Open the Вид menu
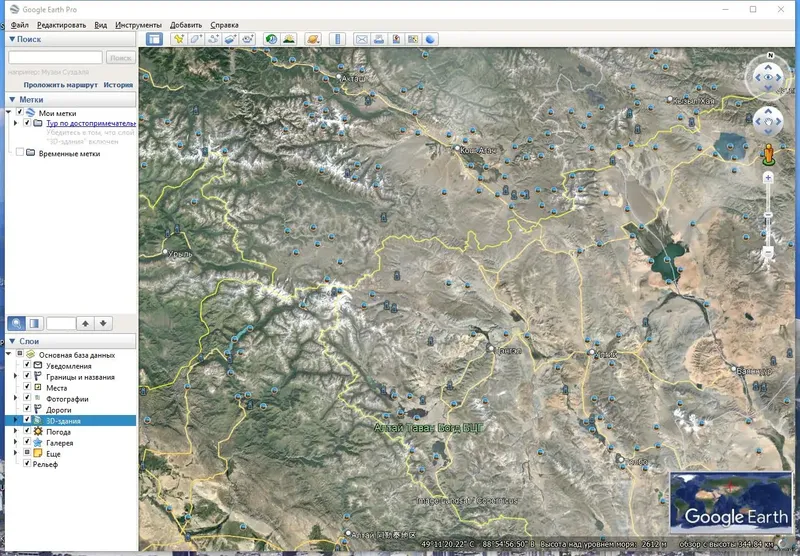Viewport: 800px width, 556px height. (101, 25)
